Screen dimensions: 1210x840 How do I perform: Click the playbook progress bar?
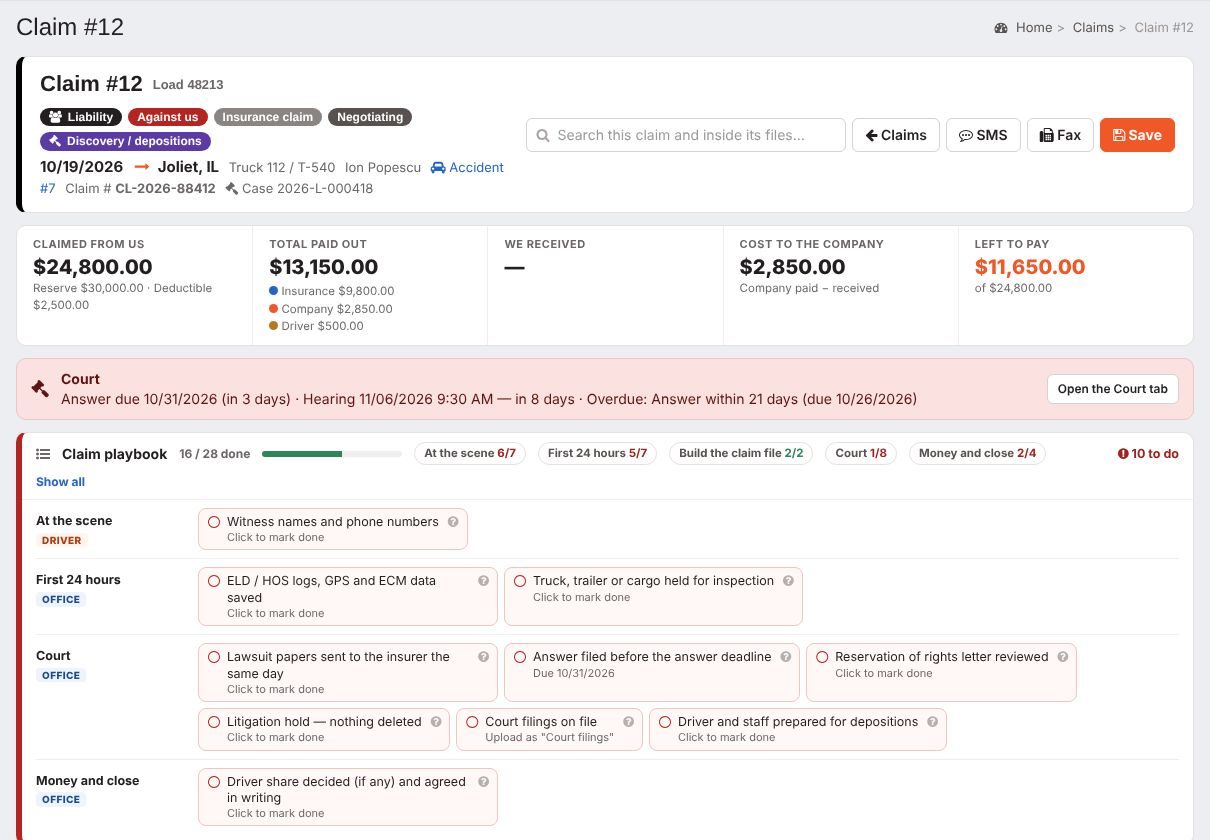332,454
